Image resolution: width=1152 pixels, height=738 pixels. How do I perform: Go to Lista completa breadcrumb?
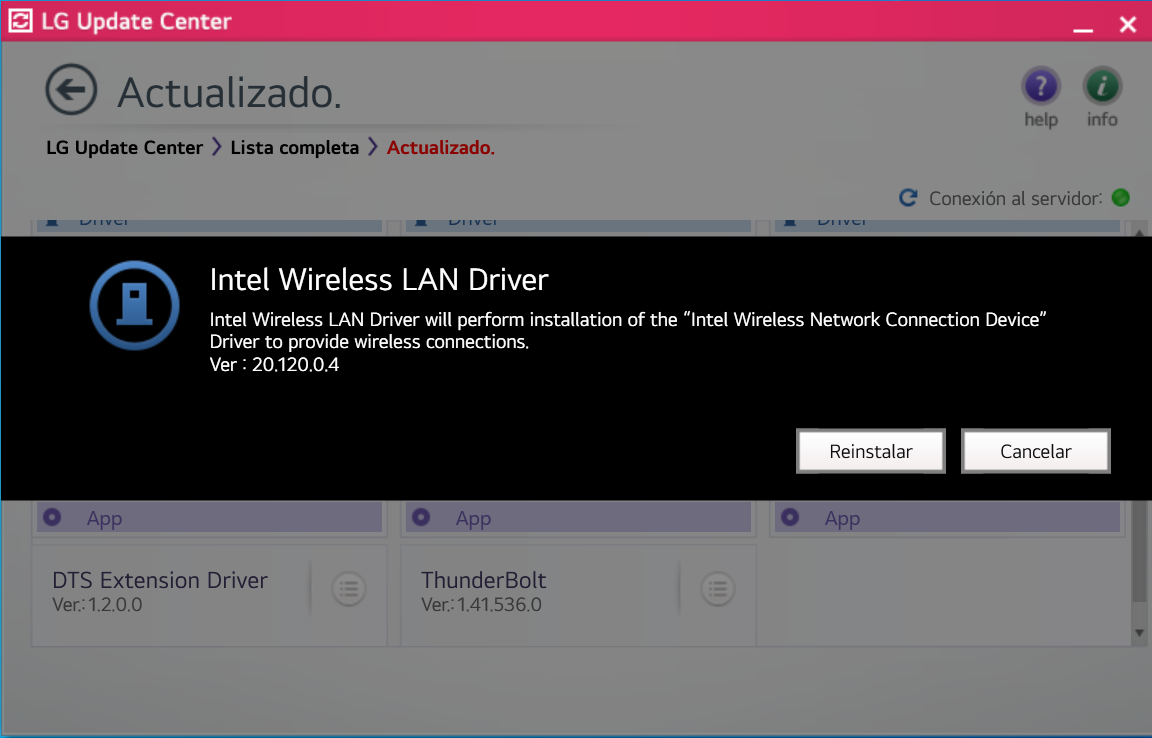click(x=295, y=148)
